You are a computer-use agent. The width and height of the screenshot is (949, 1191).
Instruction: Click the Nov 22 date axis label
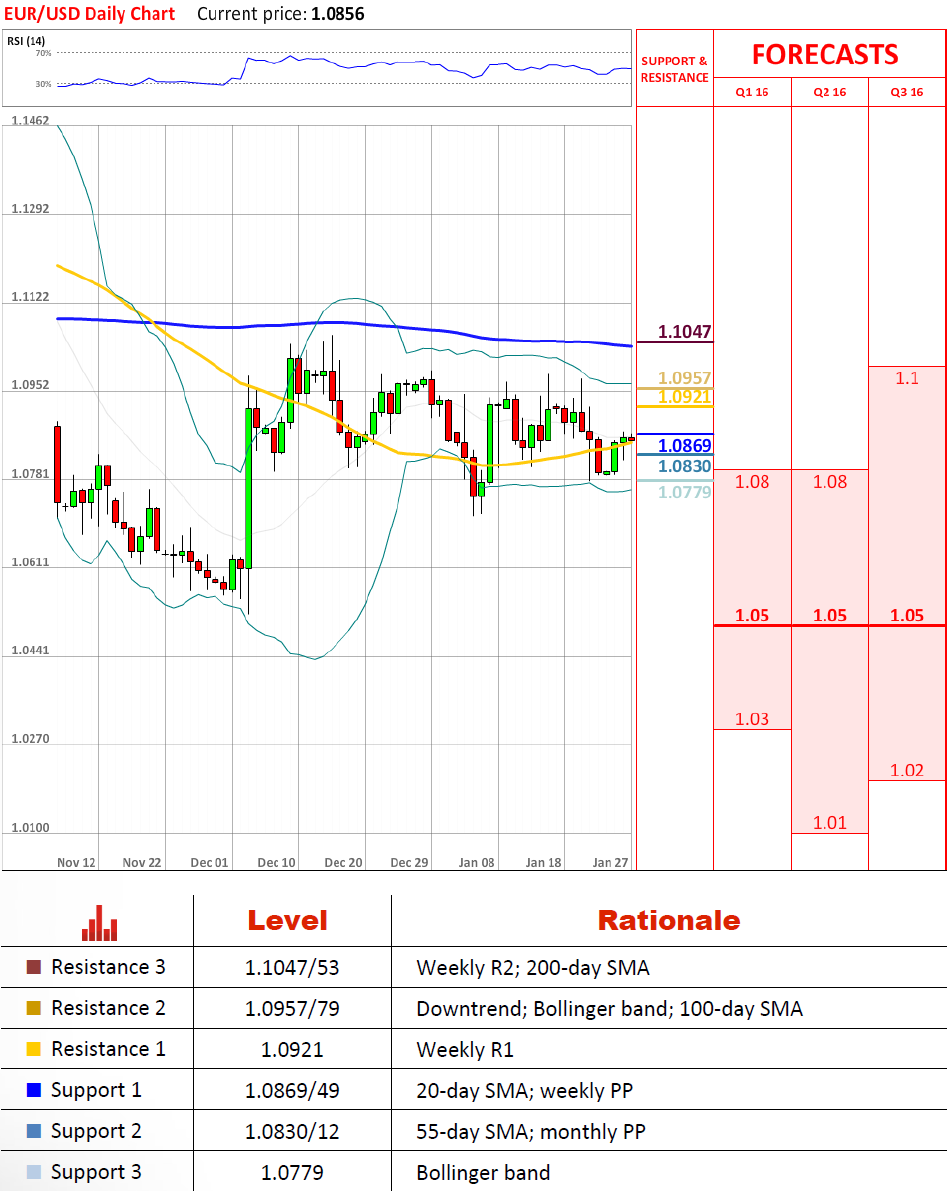point(142,862)
